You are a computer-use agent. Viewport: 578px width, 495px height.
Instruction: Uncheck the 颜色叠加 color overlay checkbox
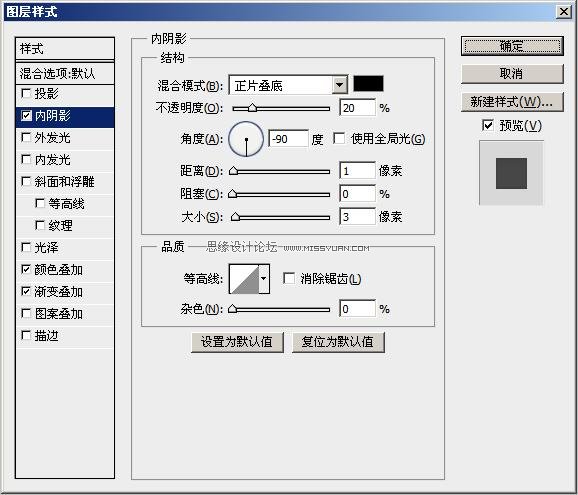26,269
